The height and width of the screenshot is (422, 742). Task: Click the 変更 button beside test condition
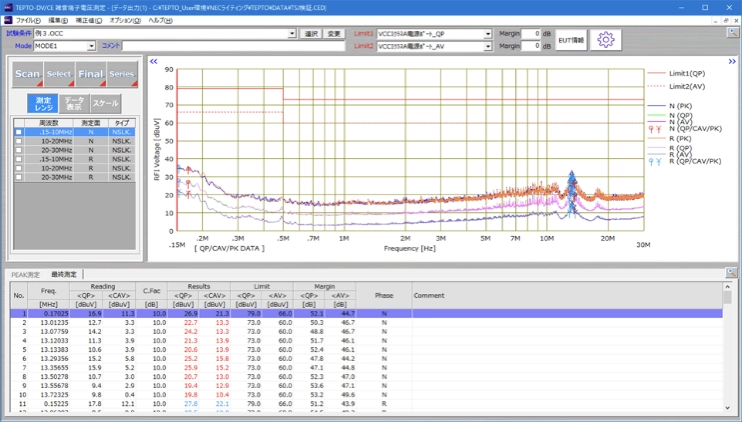click(334, 34)
